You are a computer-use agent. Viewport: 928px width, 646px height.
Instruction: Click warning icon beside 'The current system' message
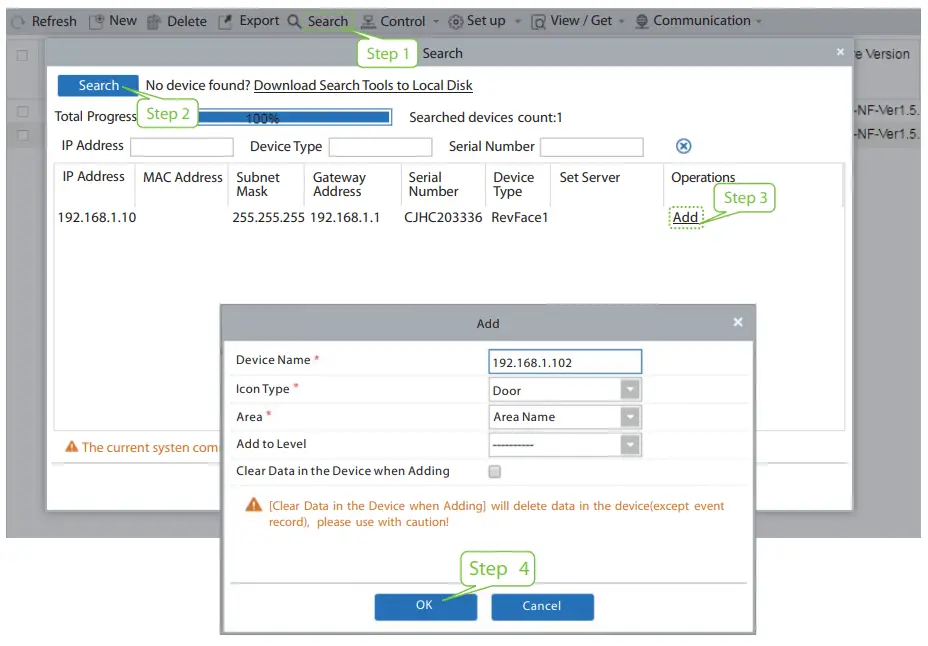tap(72, 447)
